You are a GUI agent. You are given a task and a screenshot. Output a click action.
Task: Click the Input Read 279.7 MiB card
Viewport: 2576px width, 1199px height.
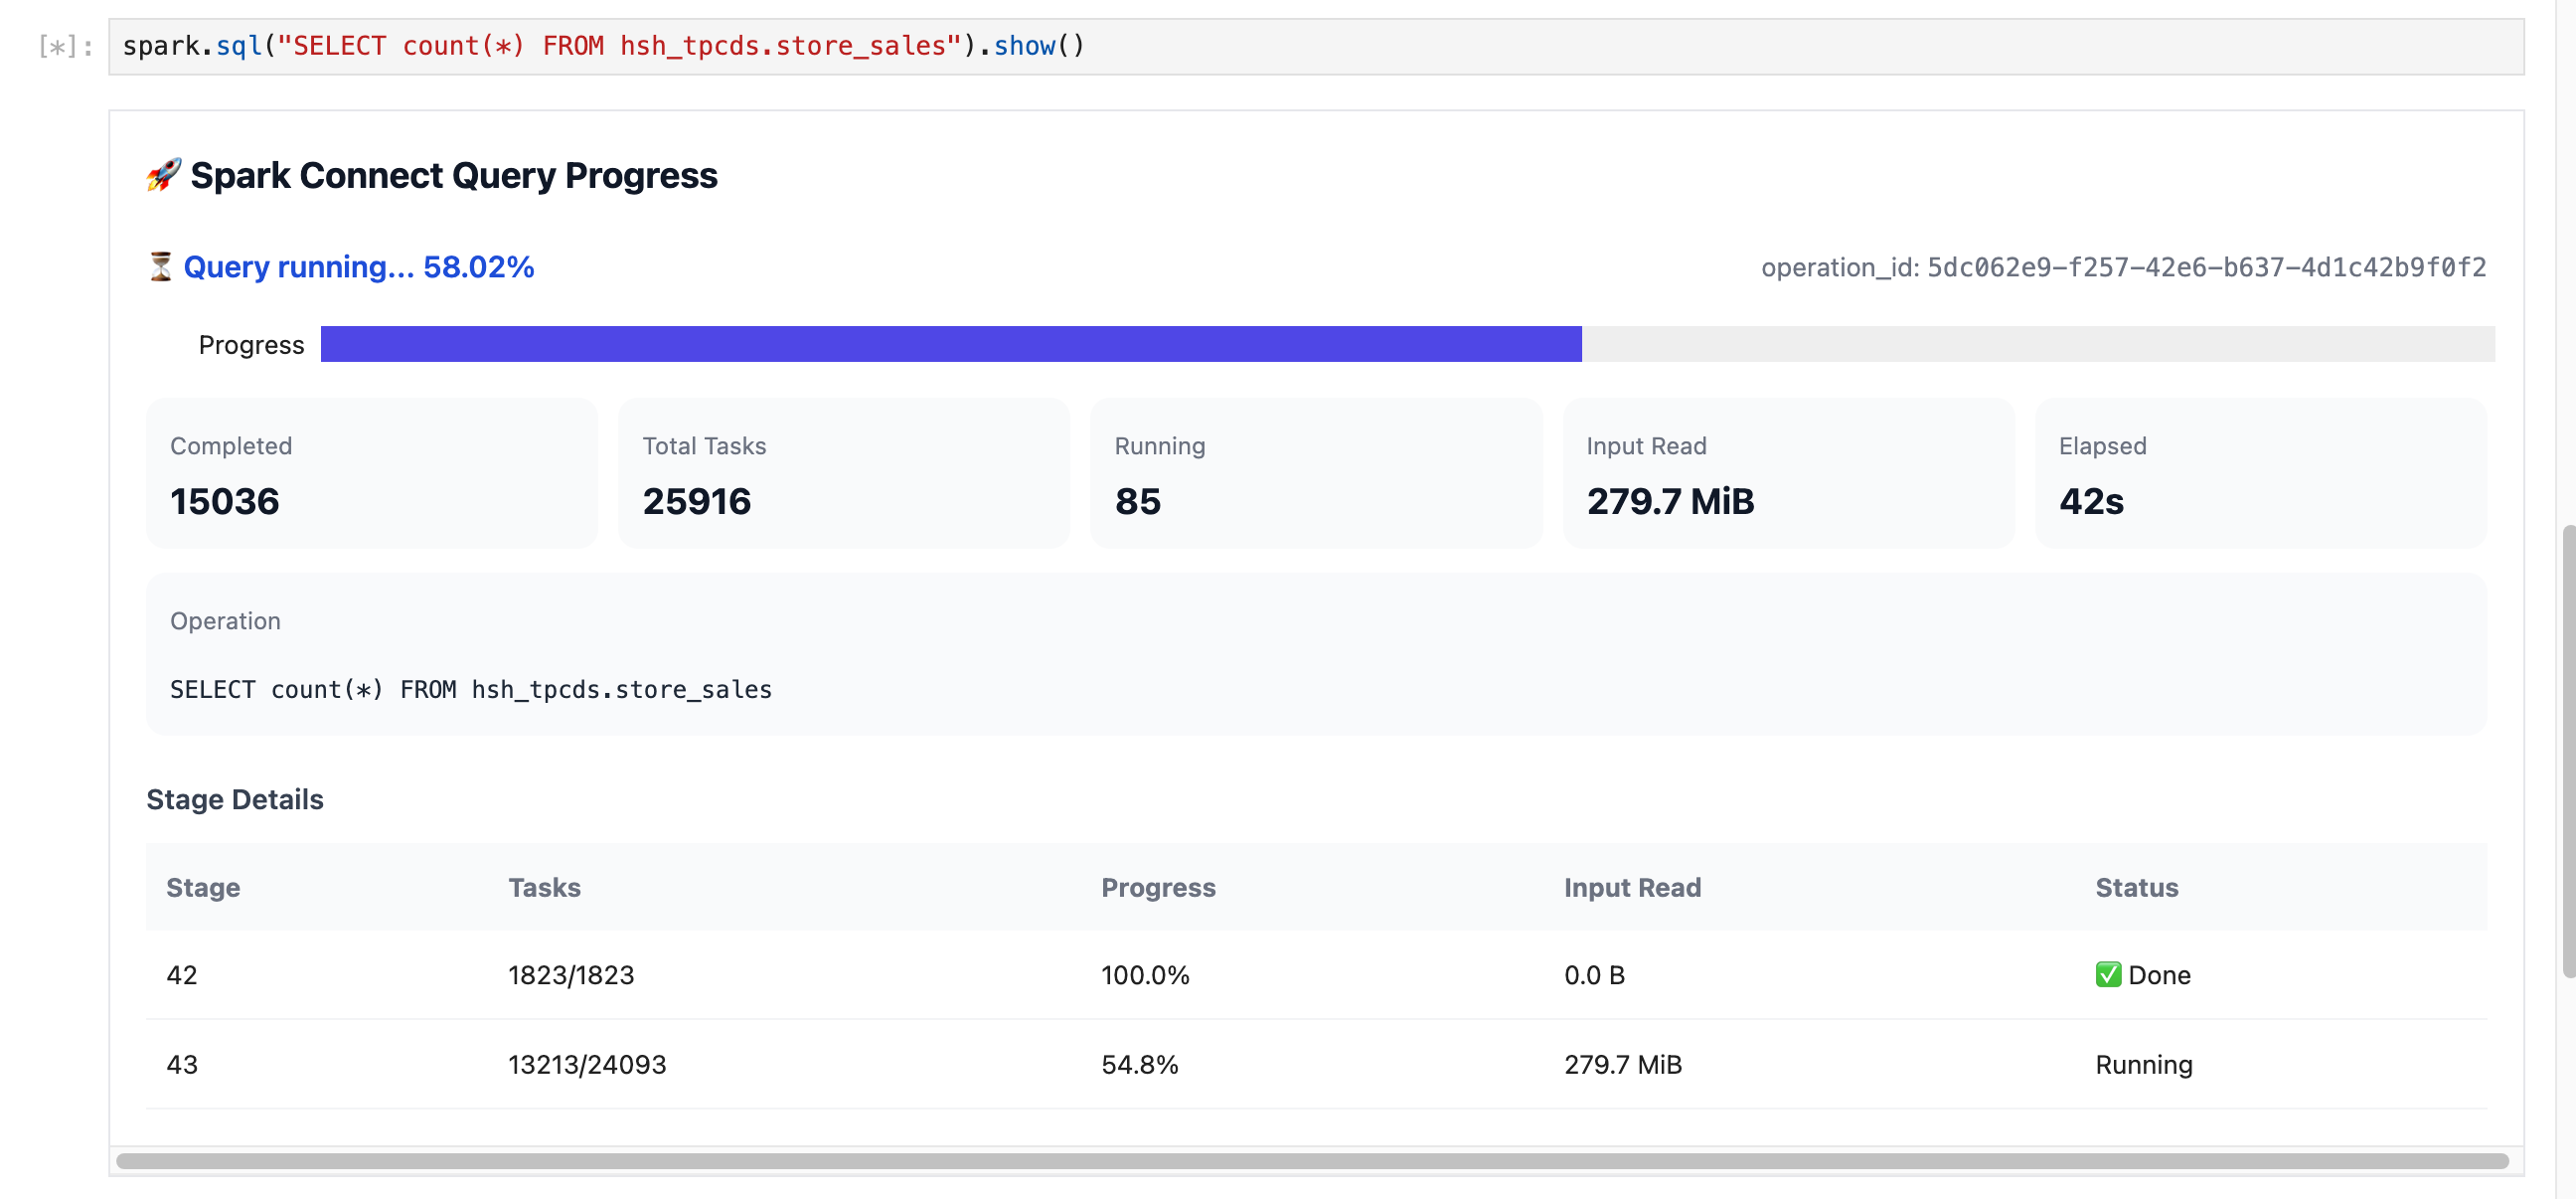[x=1788, y=474]
